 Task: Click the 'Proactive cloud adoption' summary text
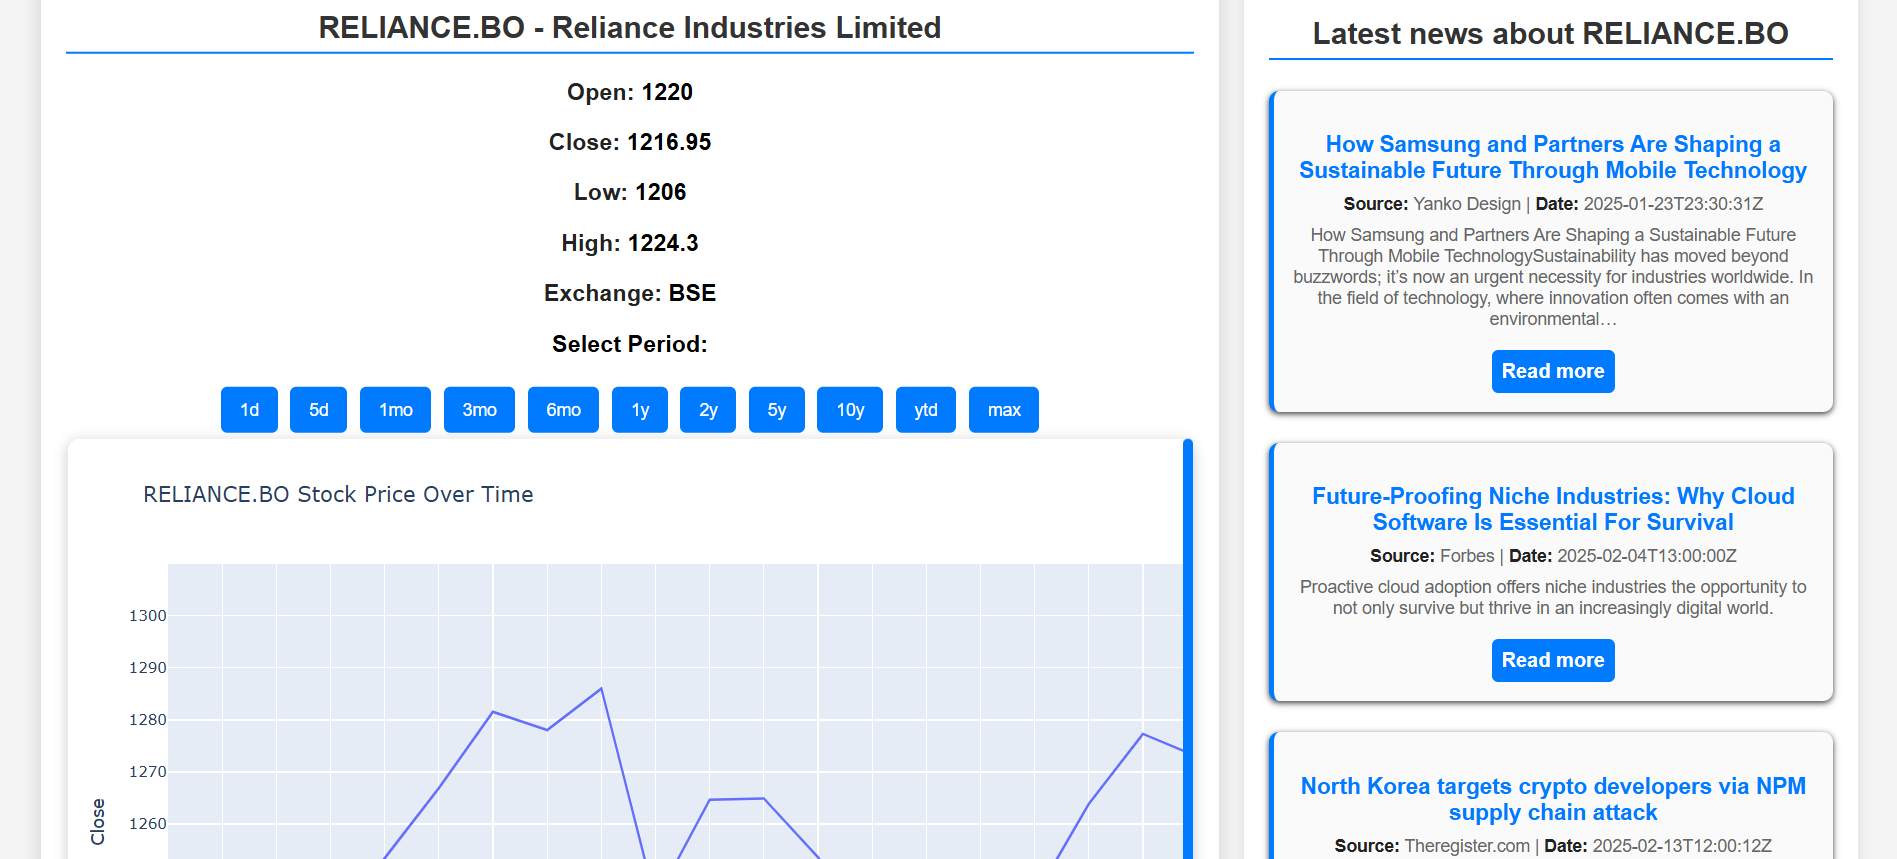(1553, 598)
